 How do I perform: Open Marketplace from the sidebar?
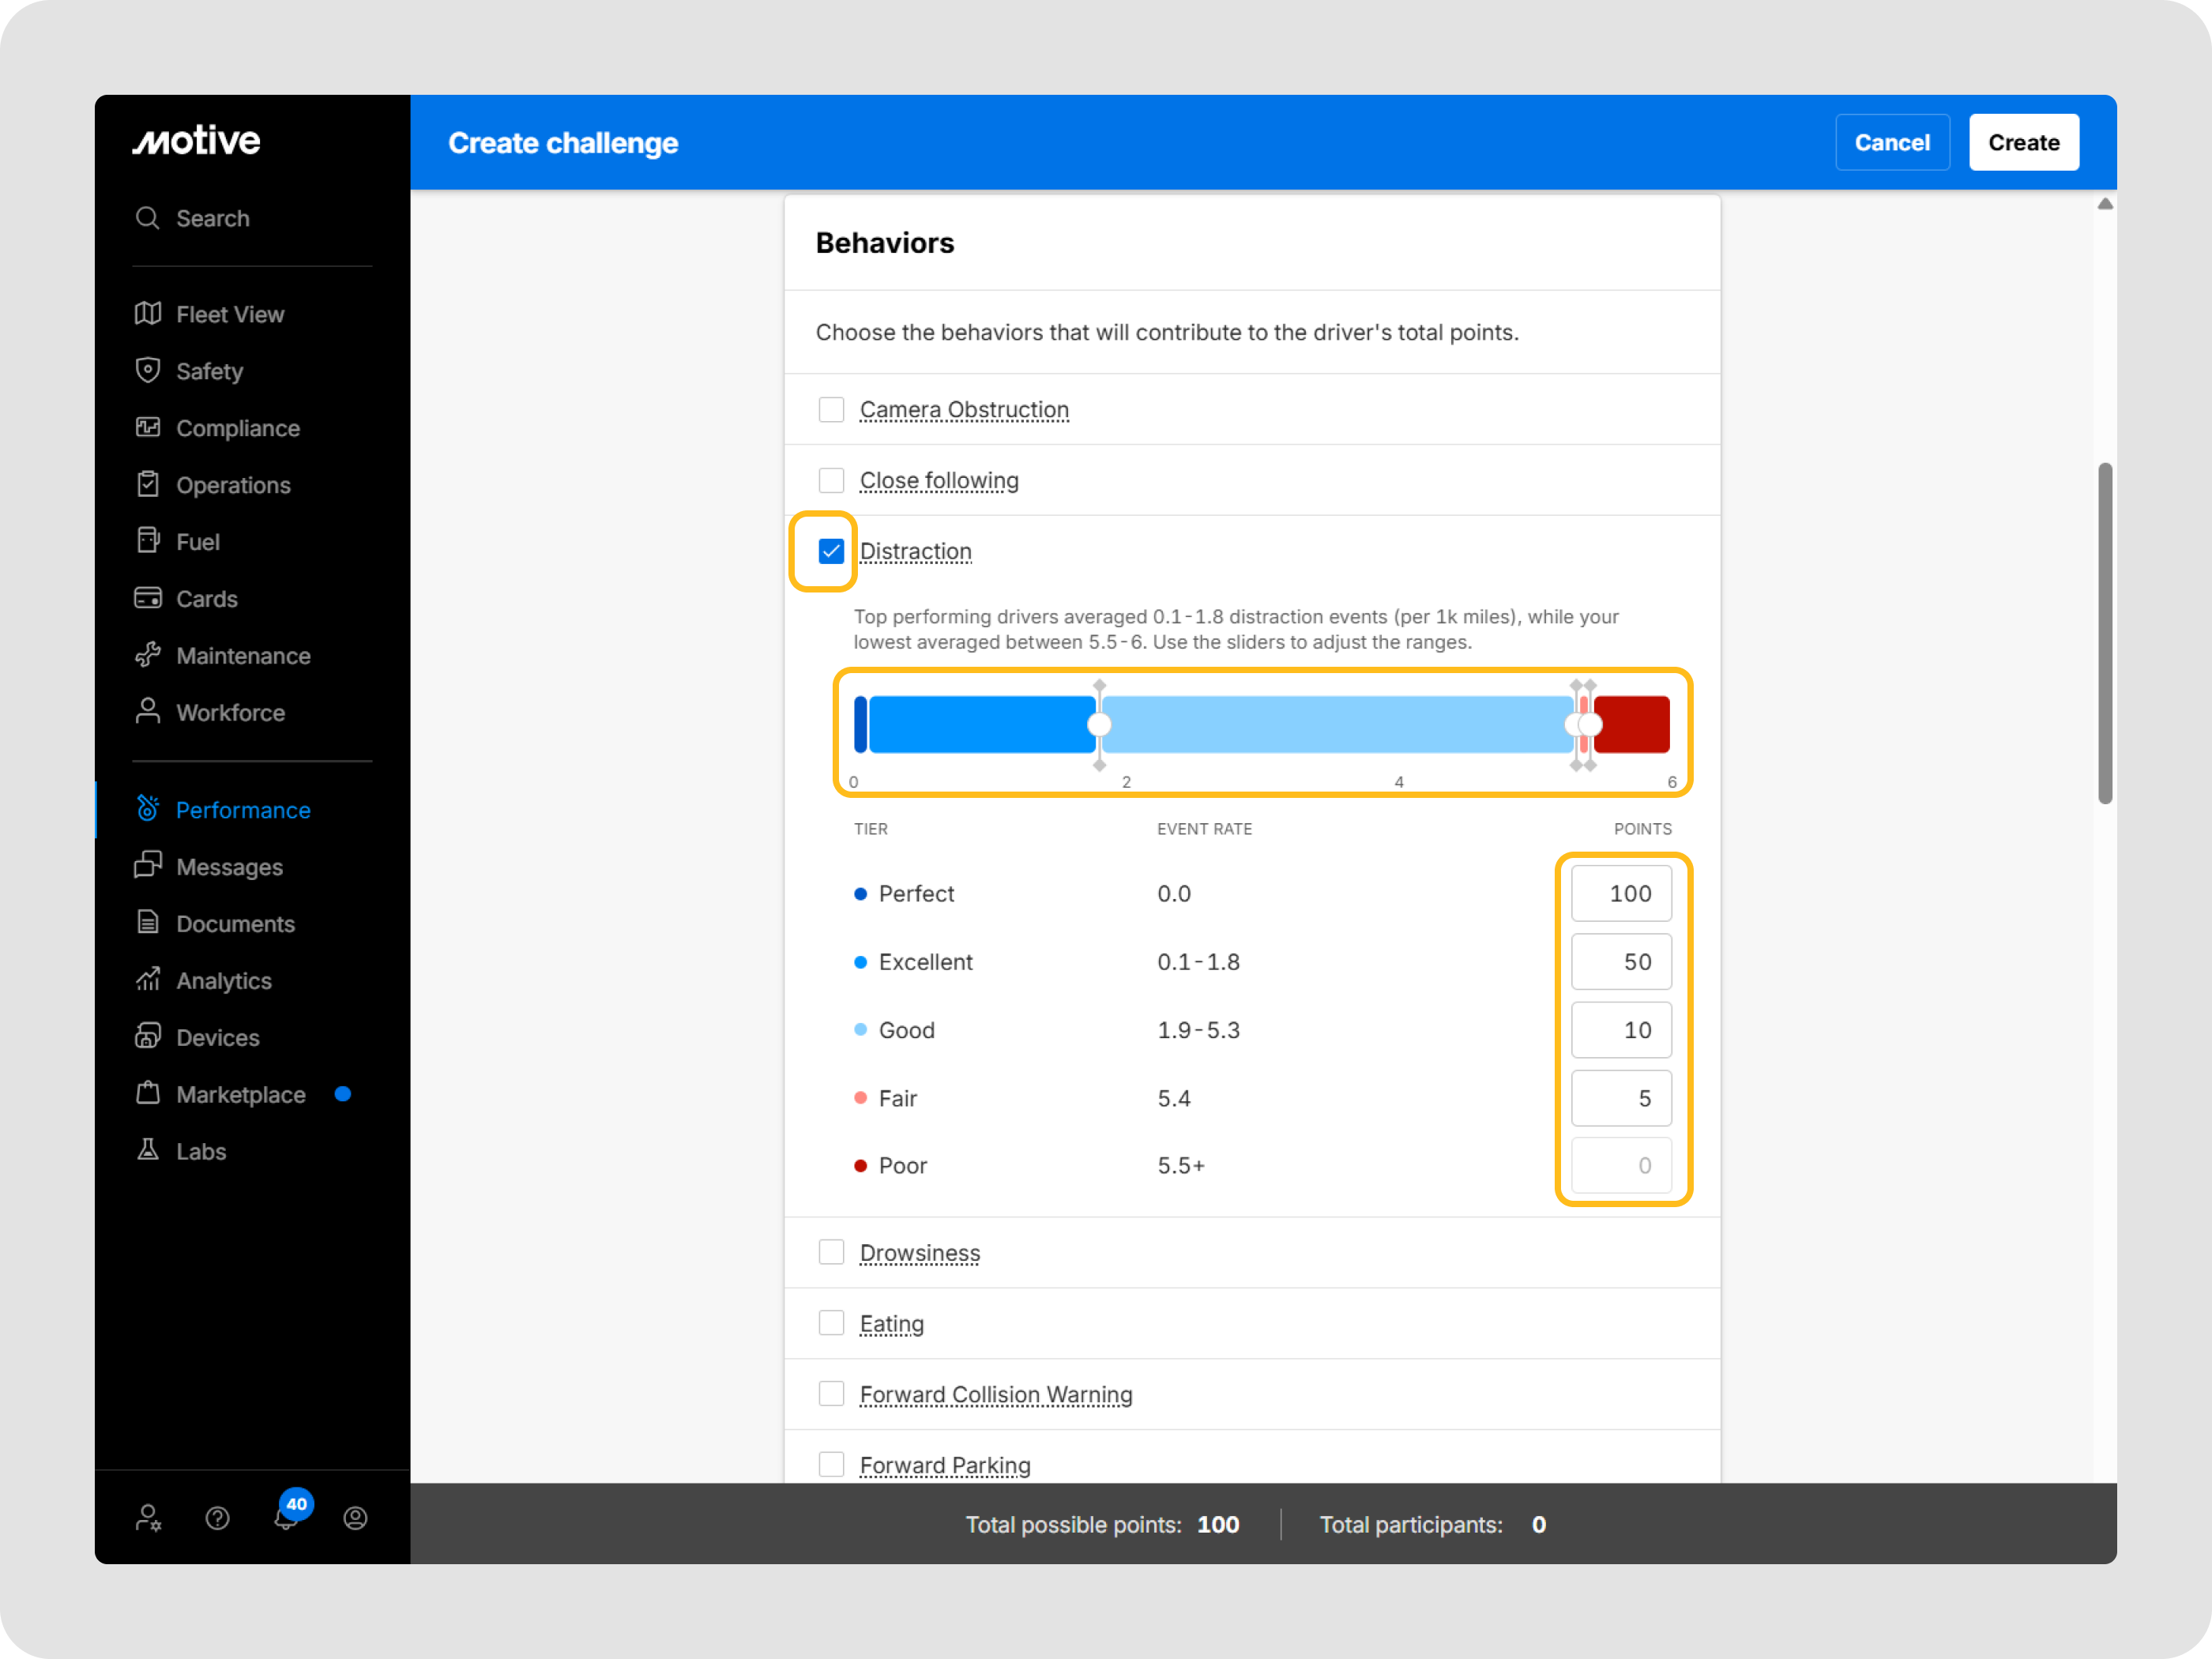click(241, 1094)
